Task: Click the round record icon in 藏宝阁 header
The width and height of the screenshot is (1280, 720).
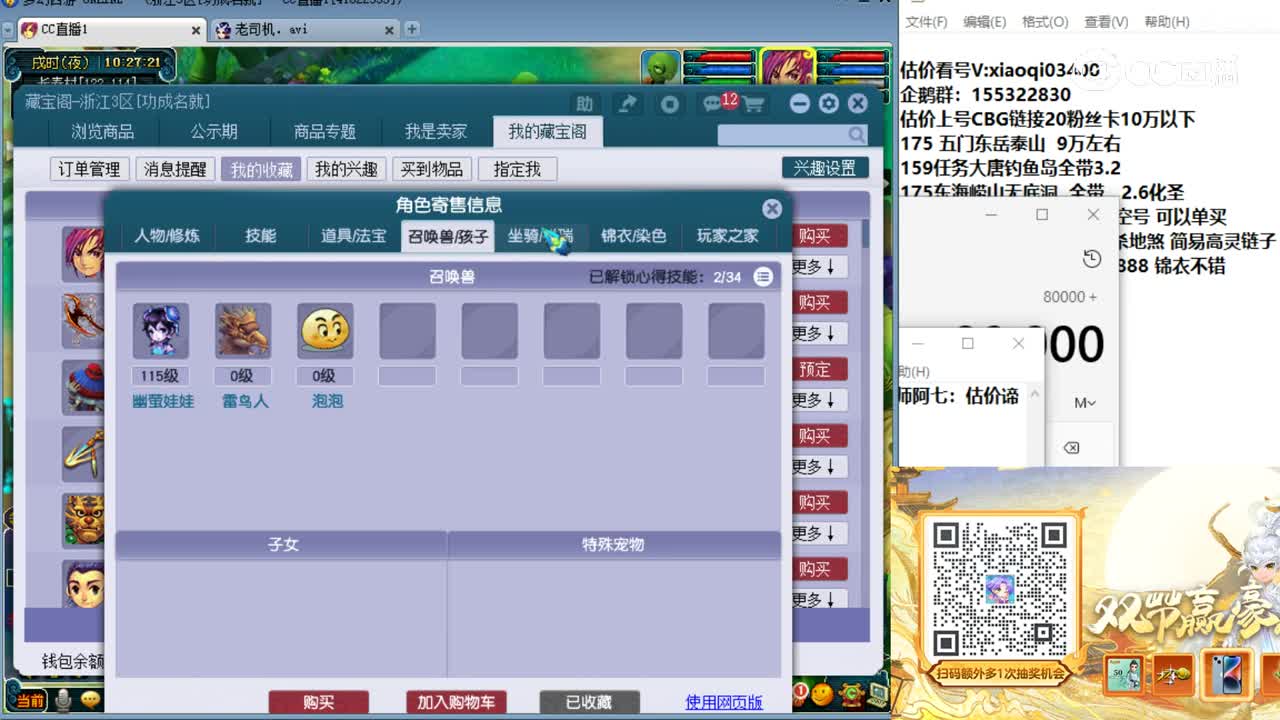Action: click(x=670, y=104)
